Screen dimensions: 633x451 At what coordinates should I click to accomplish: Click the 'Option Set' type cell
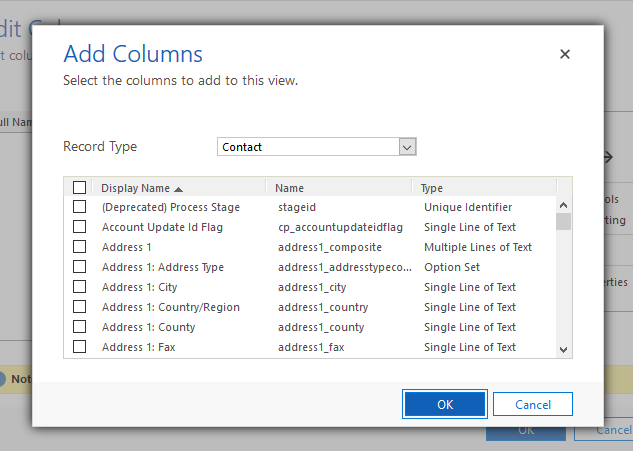pos(452,267)
